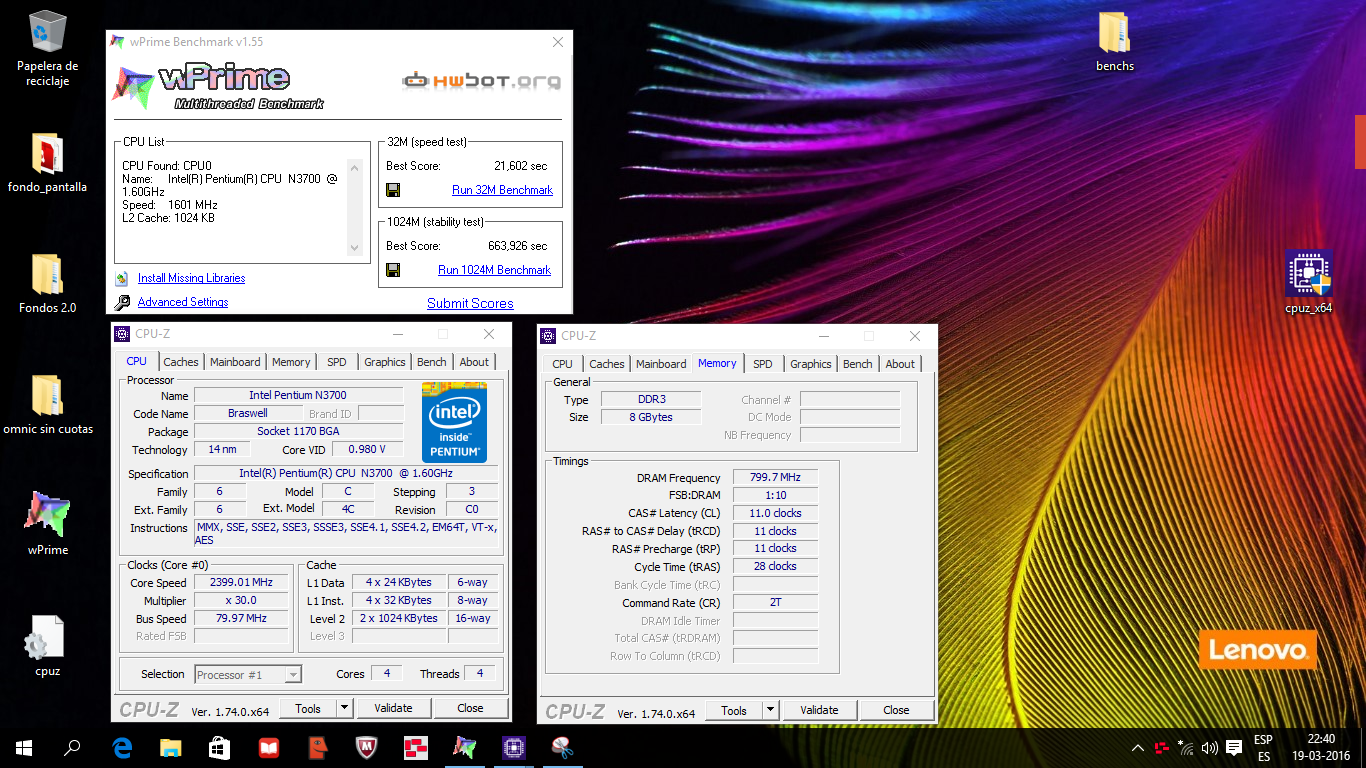Open the volume tray icon

pos(1210,747)
